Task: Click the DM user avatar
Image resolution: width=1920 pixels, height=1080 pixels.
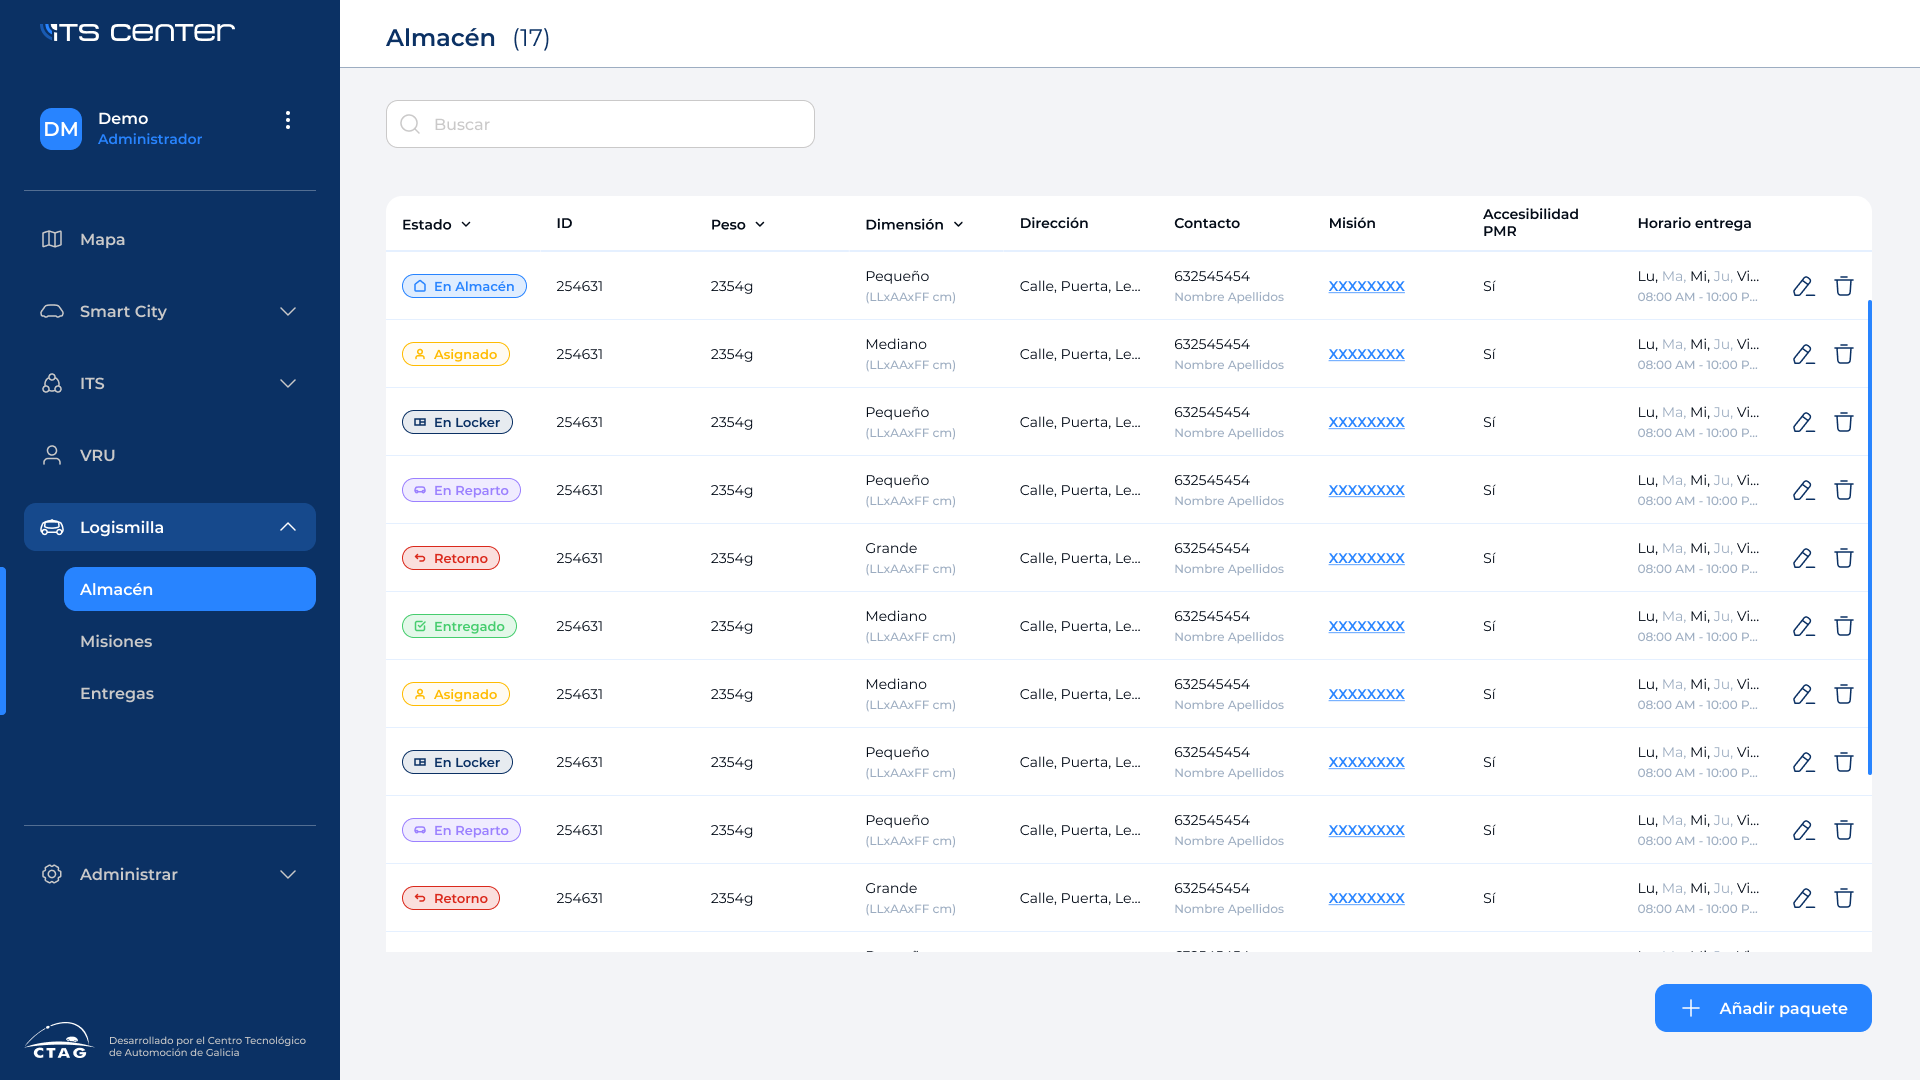Action: 61,129
